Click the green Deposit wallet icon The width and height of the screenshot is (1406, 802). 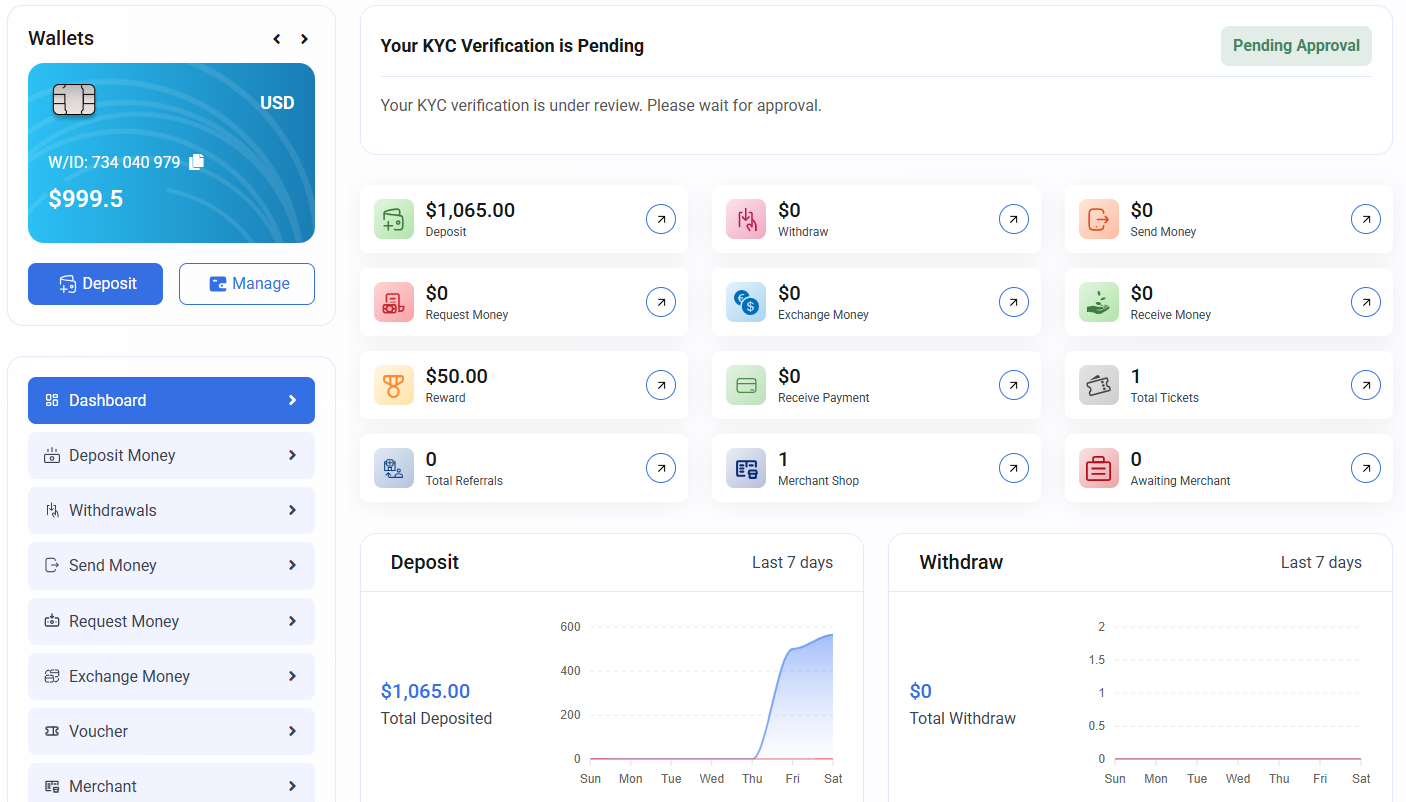[x=394, y=219]
